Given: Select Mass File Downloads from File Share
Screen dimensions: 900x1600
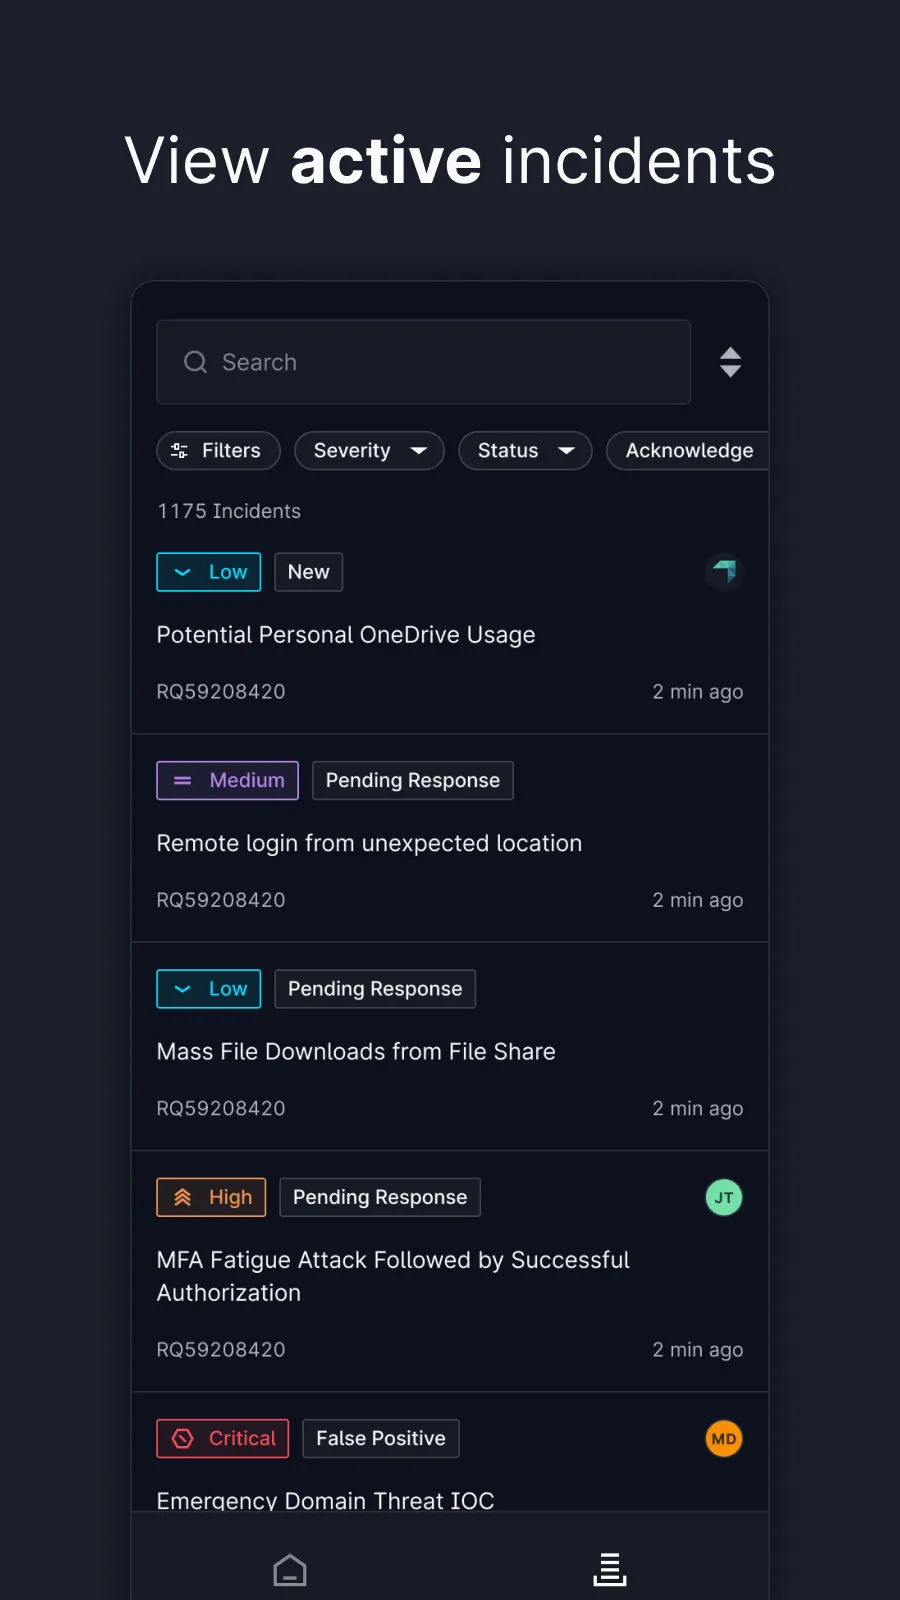Looking at the screenshot, I should point(356,1052).
